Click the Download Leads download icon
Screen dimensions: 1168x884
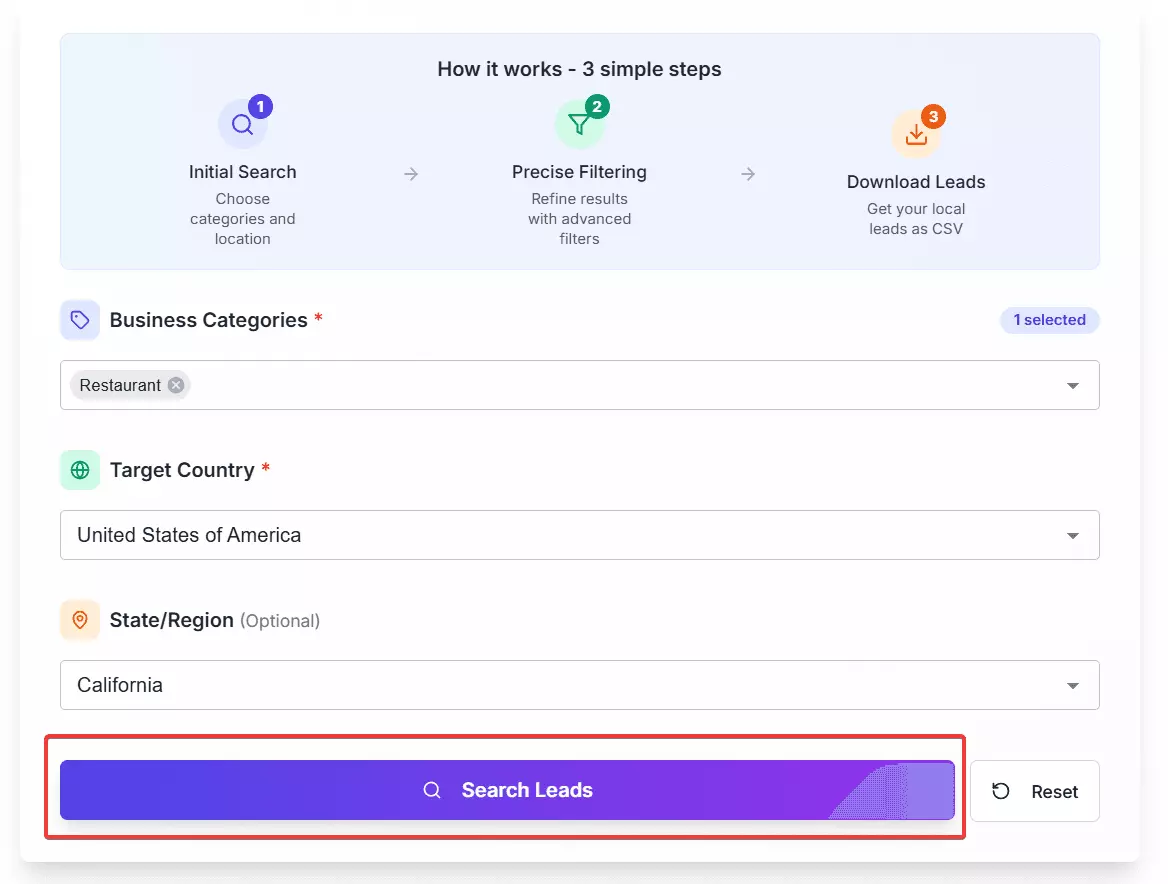(x=916, y=134)
